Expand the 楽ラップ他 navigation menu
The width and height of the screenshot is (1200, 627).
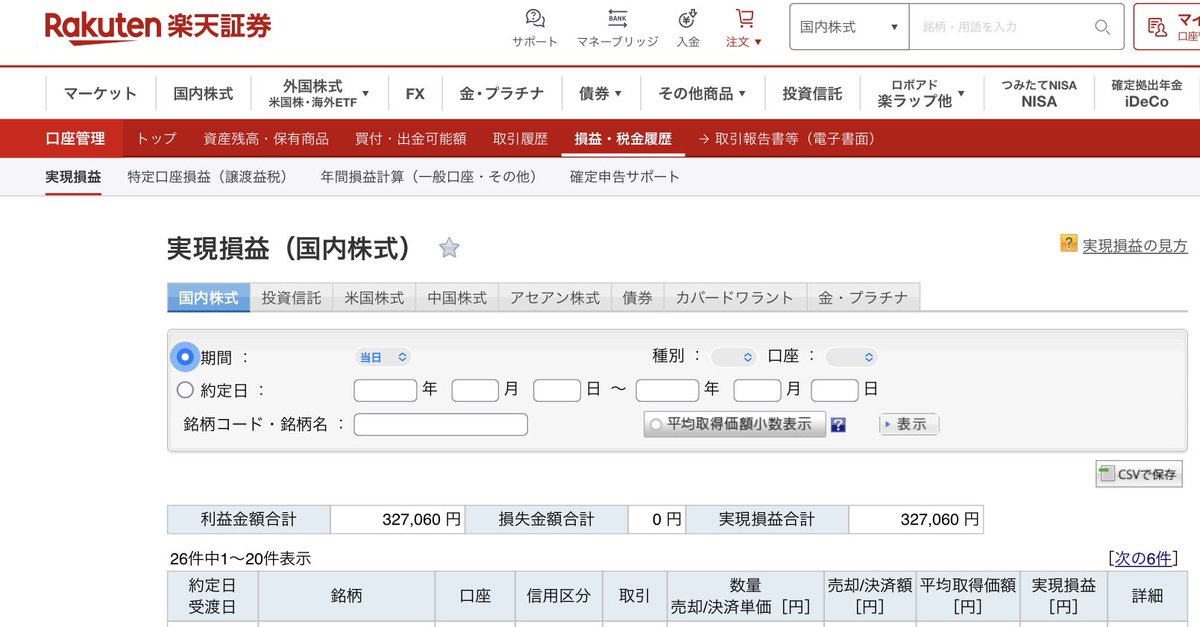[x=921, y=93]
